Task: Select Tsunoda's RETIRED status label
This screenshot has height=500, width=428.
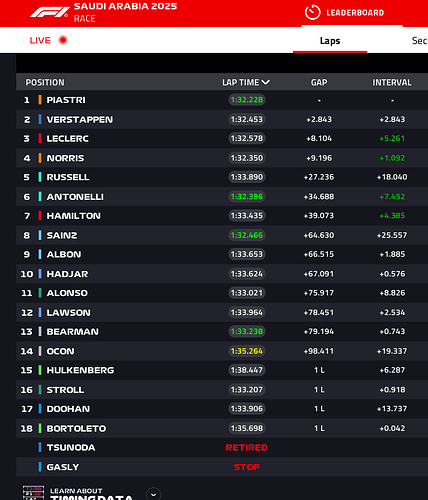Action: (247, 448)
